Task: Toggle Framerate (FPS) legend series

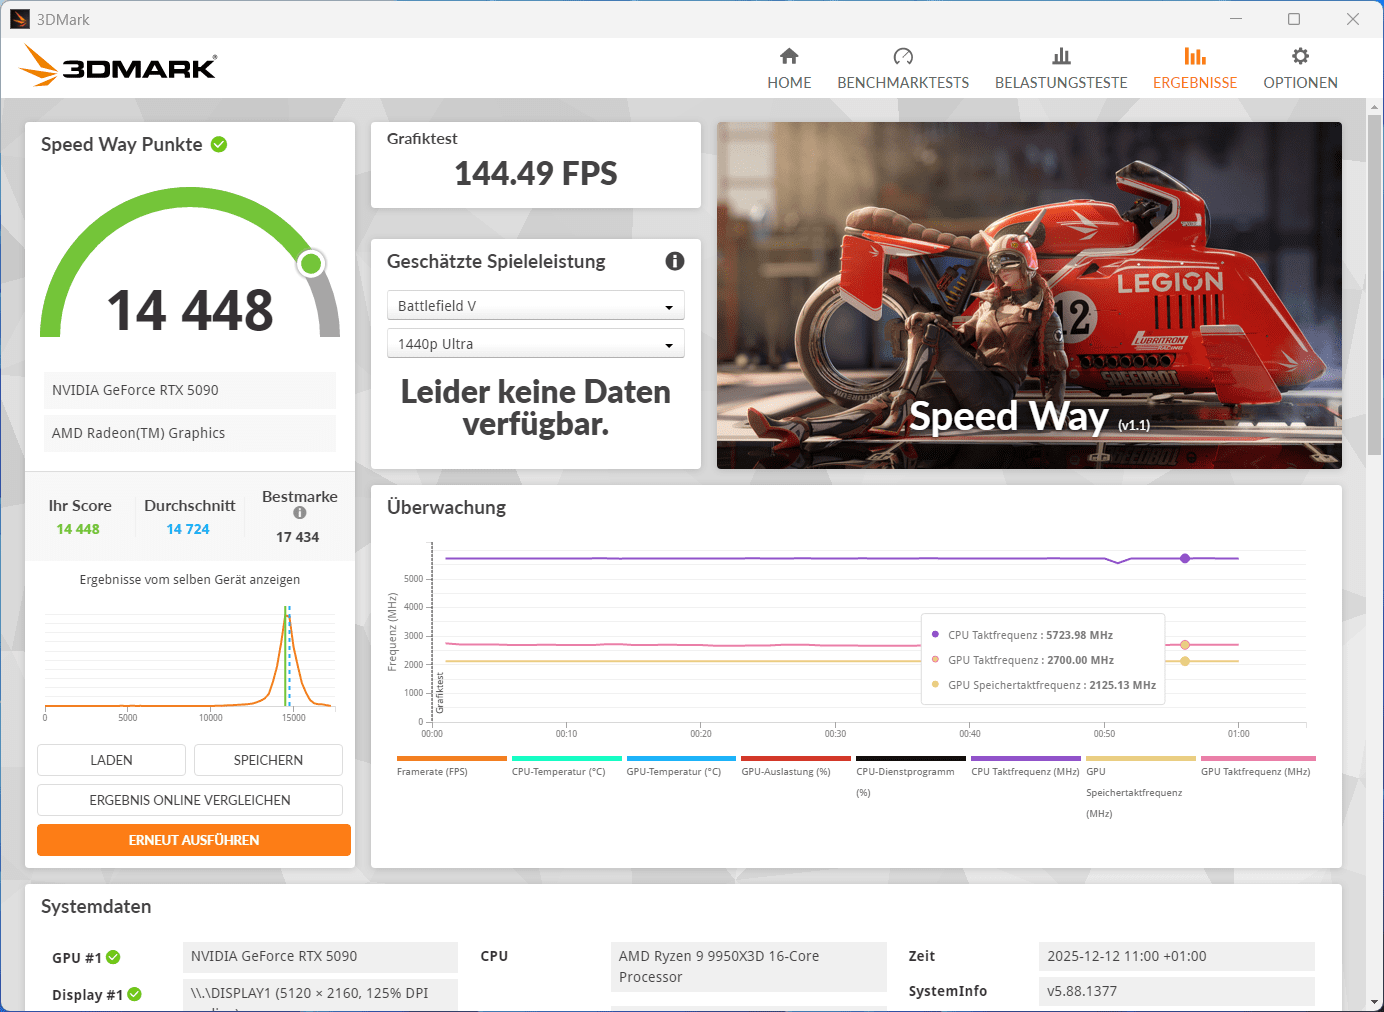Action: (x=452, y=766)
